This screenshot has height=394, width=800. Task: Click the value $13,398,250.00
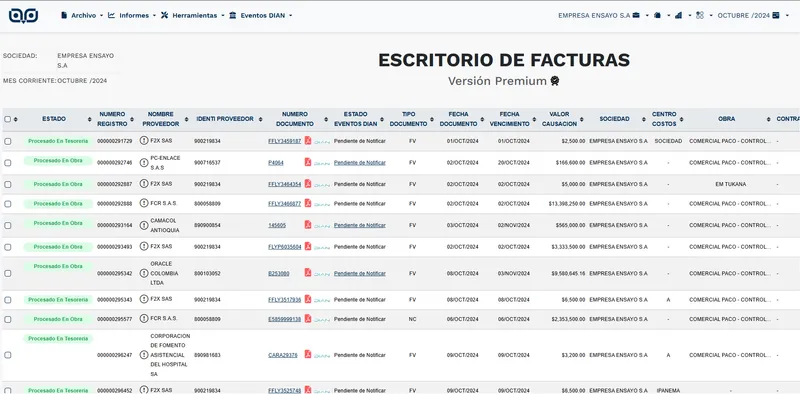pos(567,204)
